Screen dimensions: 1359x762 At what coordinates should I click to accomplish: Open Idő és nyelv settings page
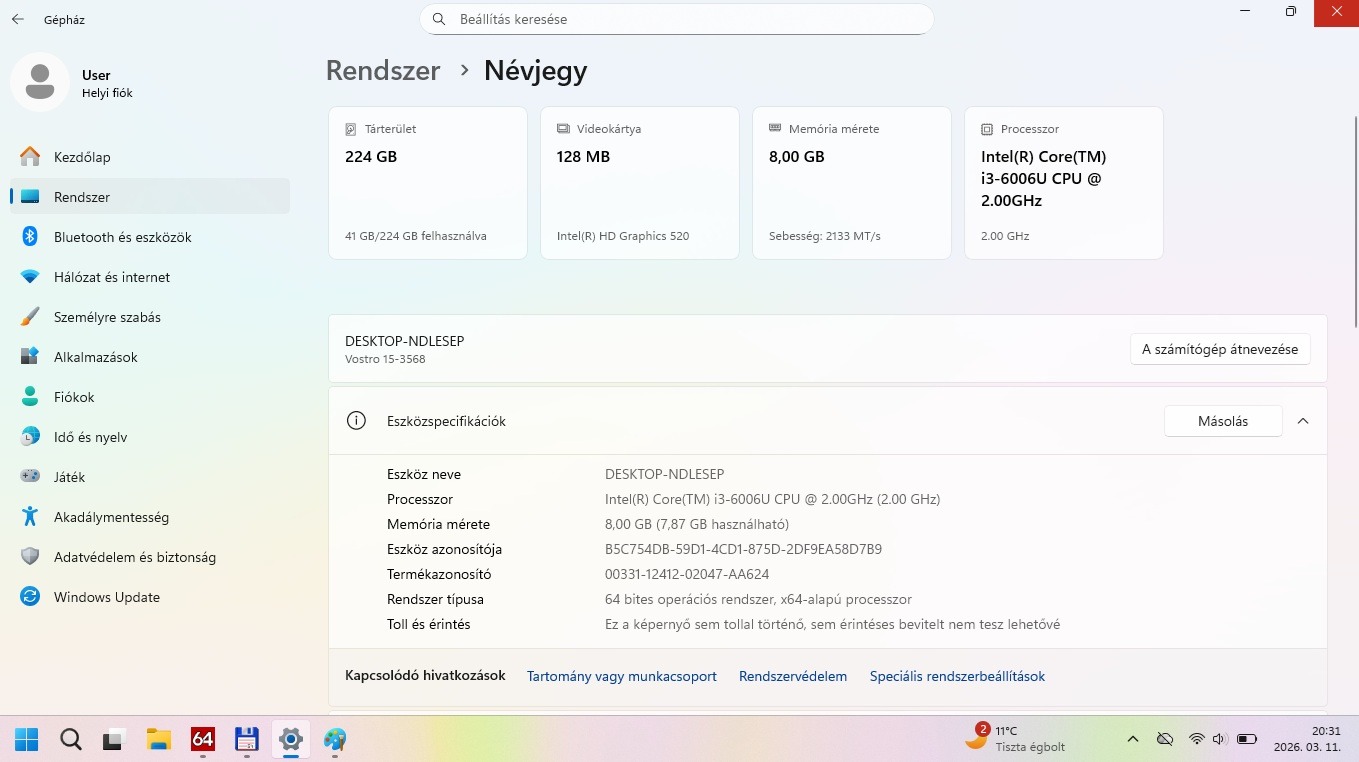pyautogui.click(x=90, y=437)
